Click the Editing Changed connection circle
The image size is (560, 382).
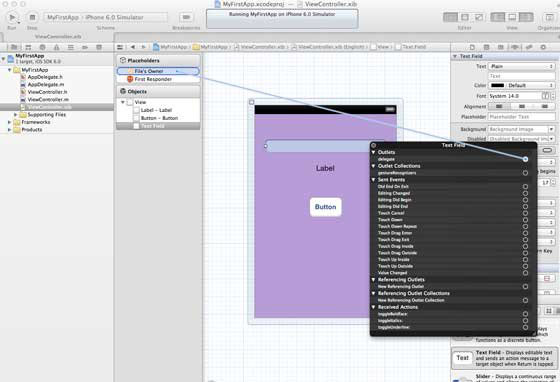coord(525,193)
